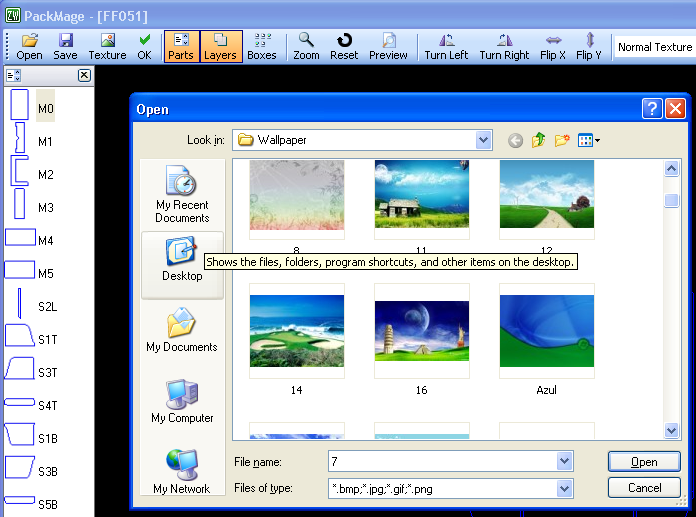Flip vertically with Flip Y

589,47
